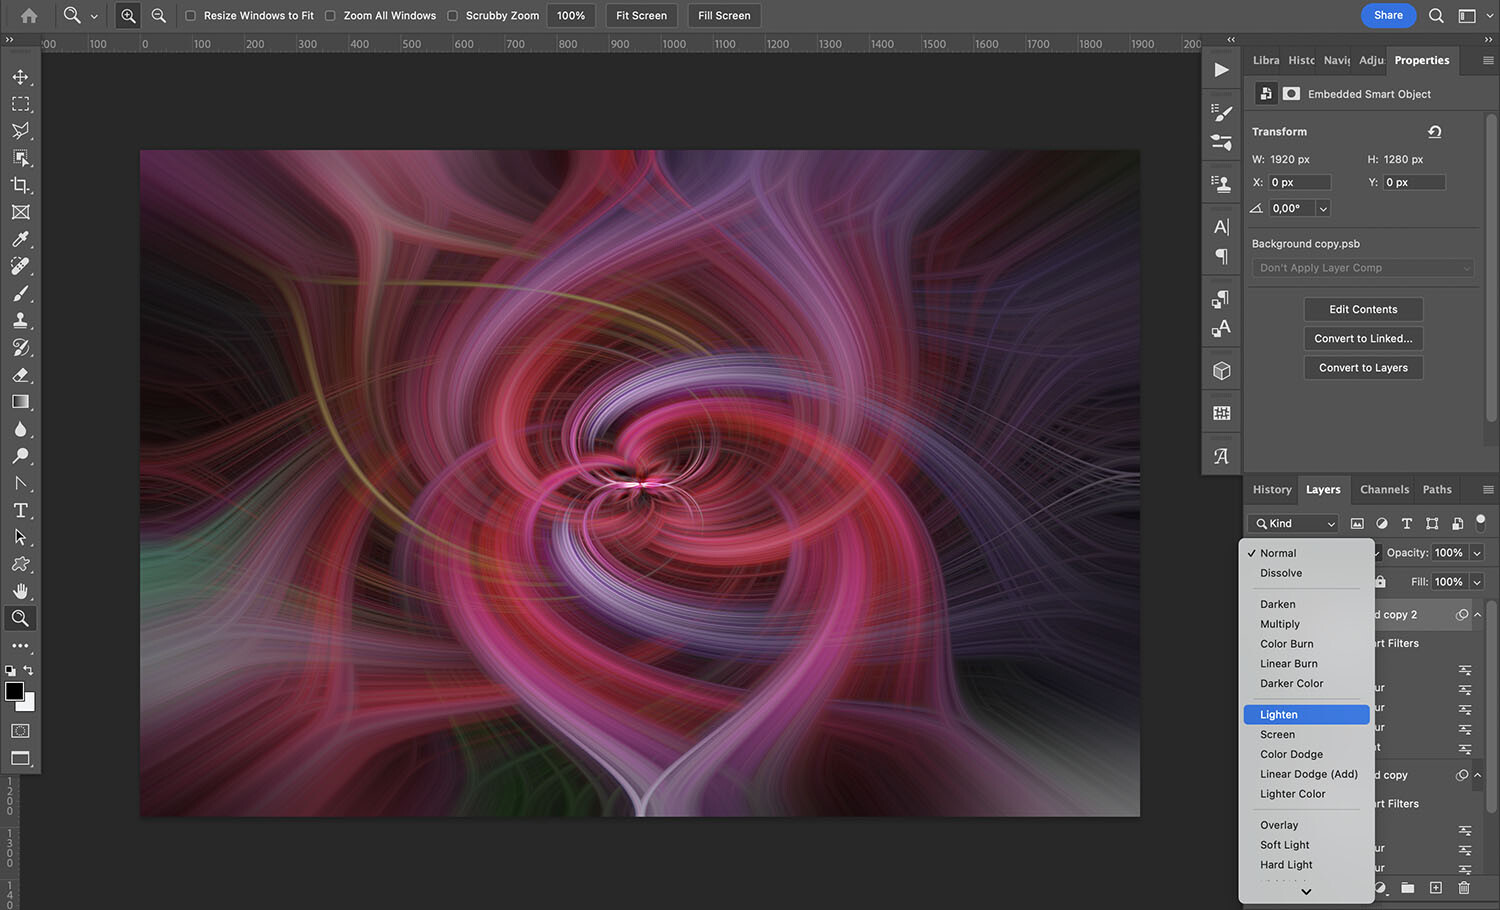Select the Eyedropper tool
This screenshot has width=1500, height=910.
pyautogui.click(x=20, y=239)
